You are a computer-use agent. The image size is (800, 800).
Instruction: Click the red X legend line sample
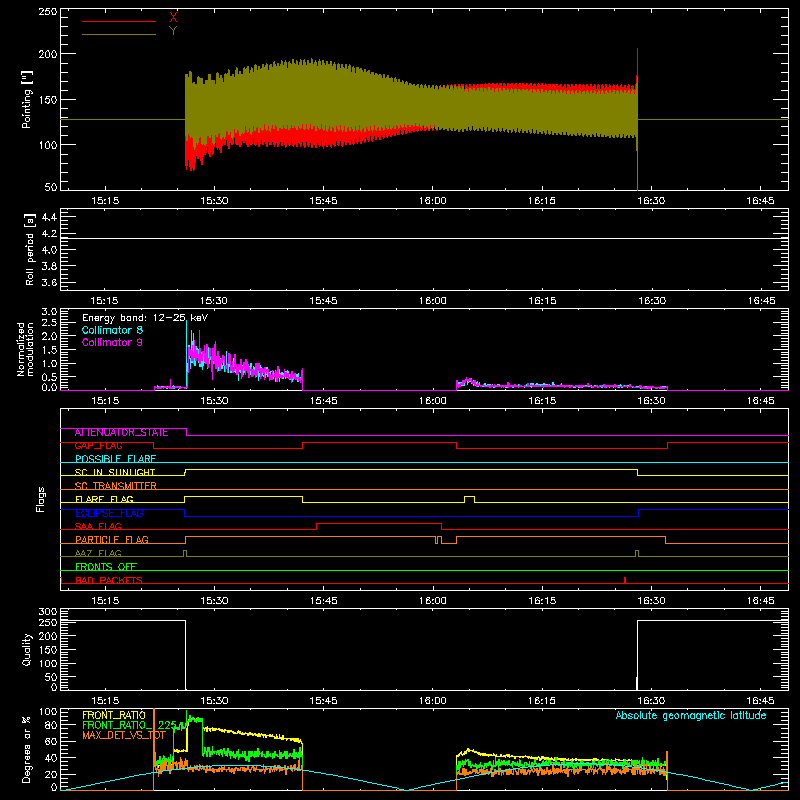click(x=118, y=21)
